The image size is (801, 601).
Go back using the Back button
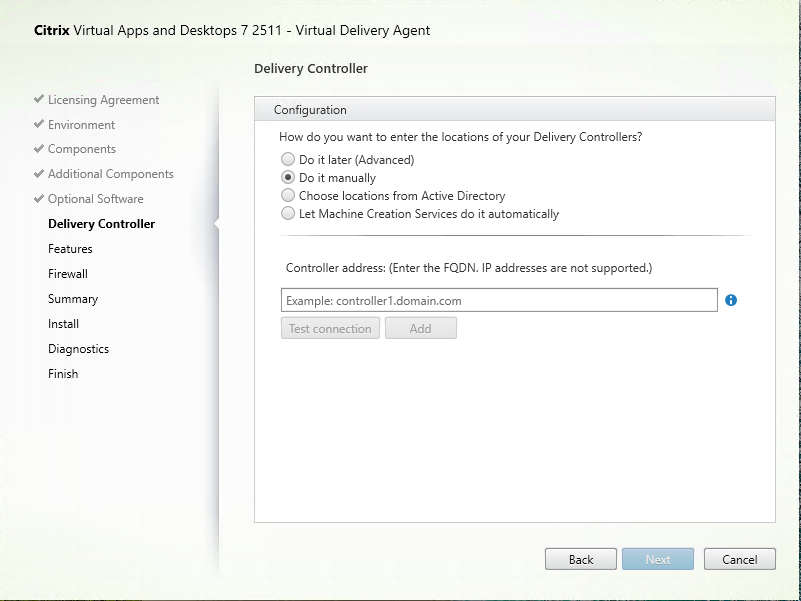[x=581, y=559]
